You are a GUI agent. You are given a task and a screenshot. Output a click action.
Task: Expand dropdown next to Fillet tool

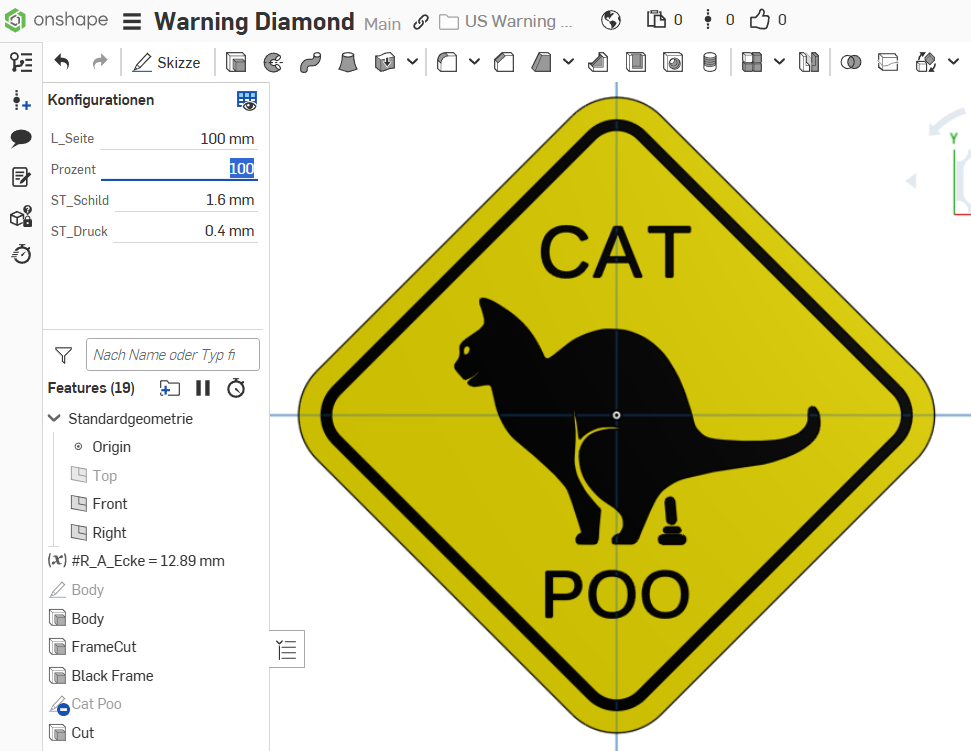[474, 61]
